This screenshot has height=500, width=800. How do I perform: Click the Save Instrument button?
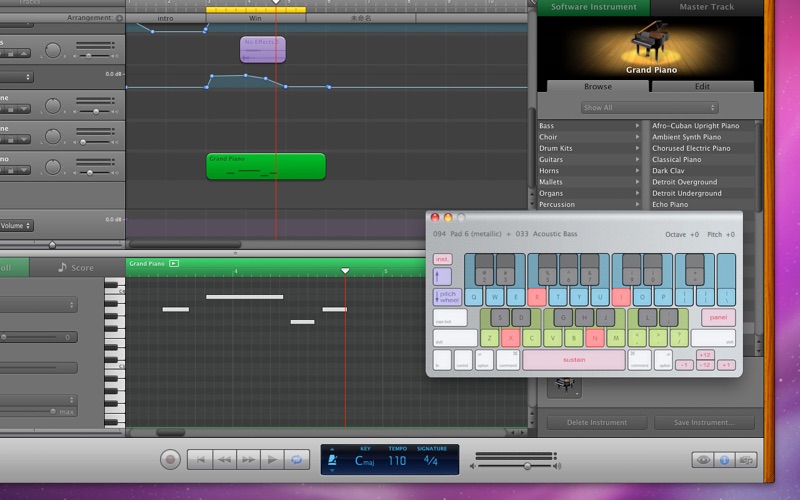tap(704, 423)
